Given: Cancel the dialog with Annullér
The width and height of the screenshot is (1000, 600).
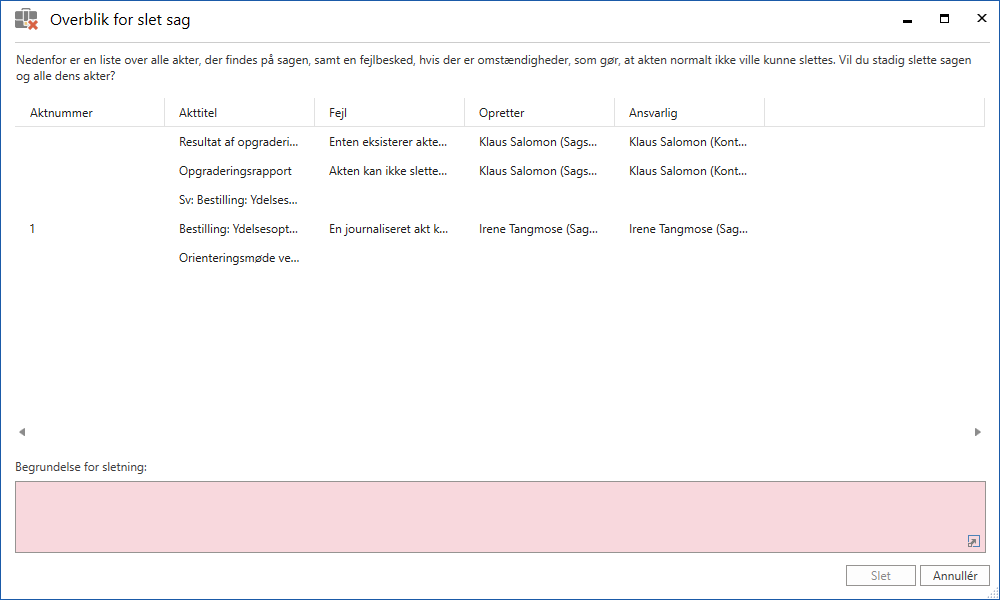Looking at the screenshot, I should tap(955, 576).
